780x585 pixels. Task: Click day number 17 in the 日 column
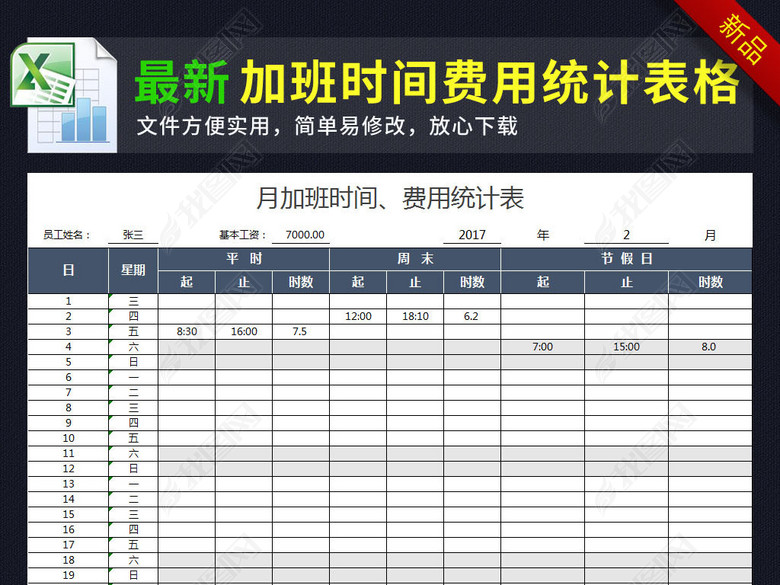pos(68,545)
